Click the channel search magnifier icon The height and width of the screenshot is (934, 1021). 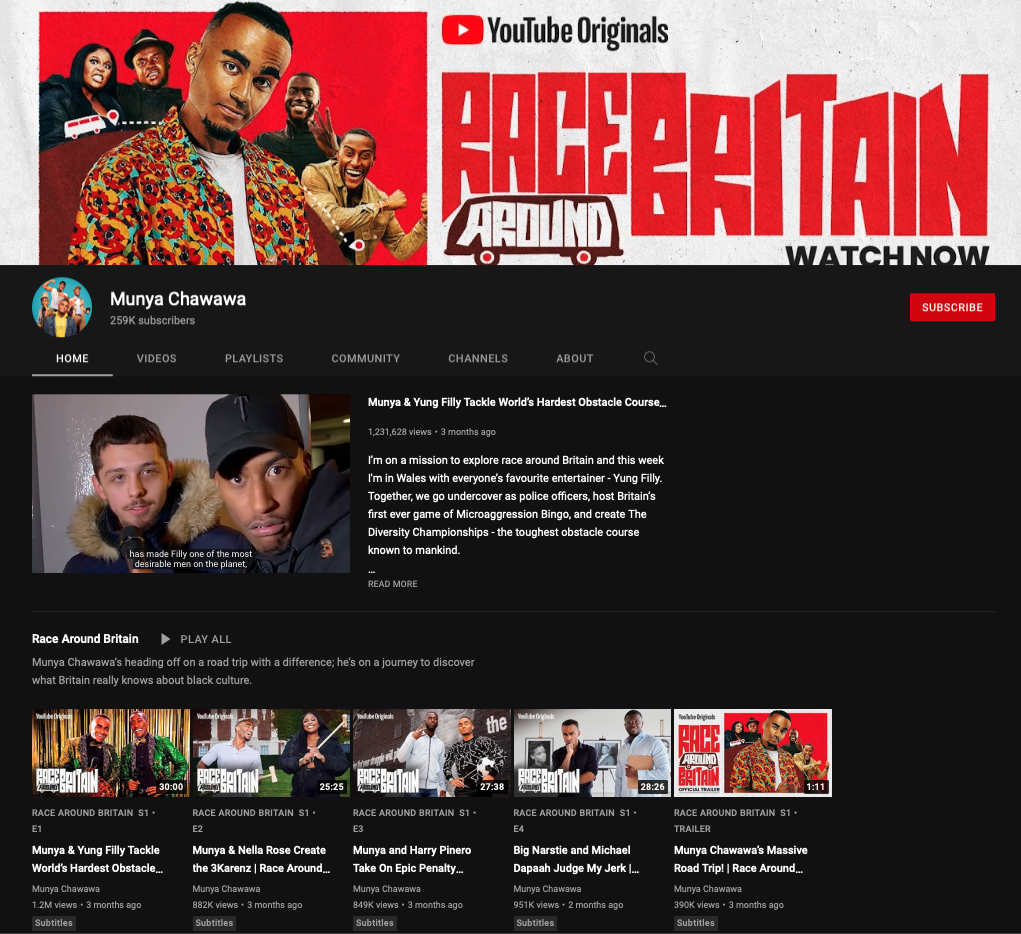pos(650,358)
